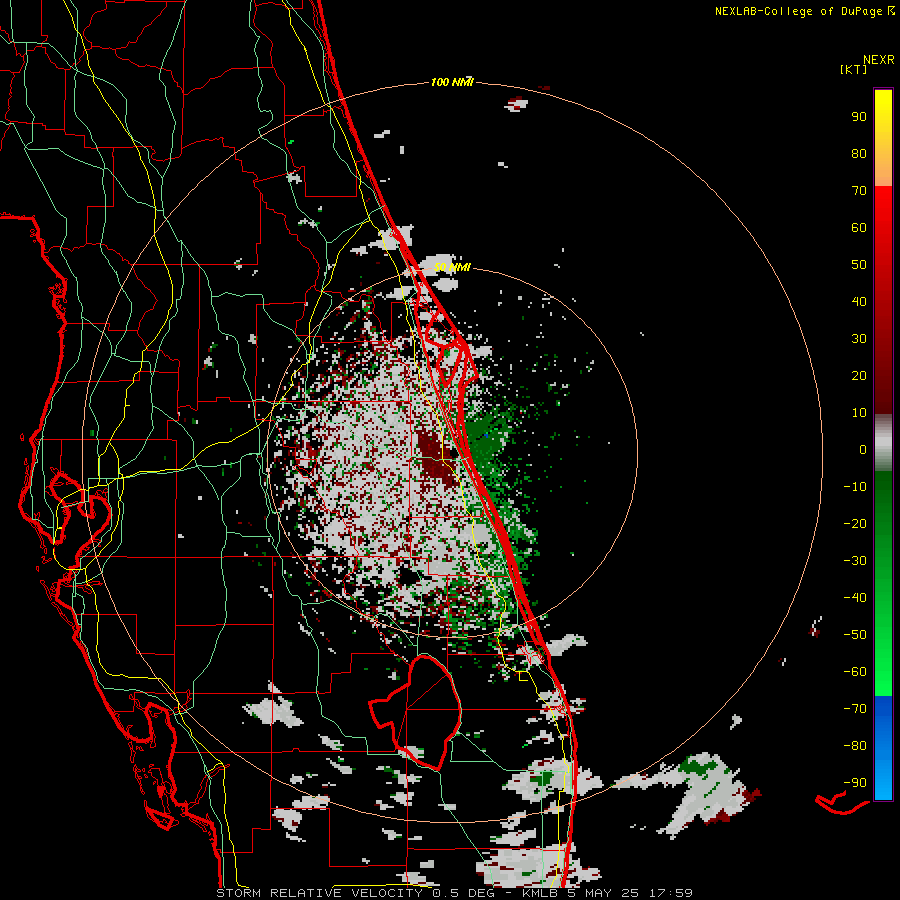Click the 50 value on the color scale
The width and height of the screenshot is (900, 900).
click(859, 265)
